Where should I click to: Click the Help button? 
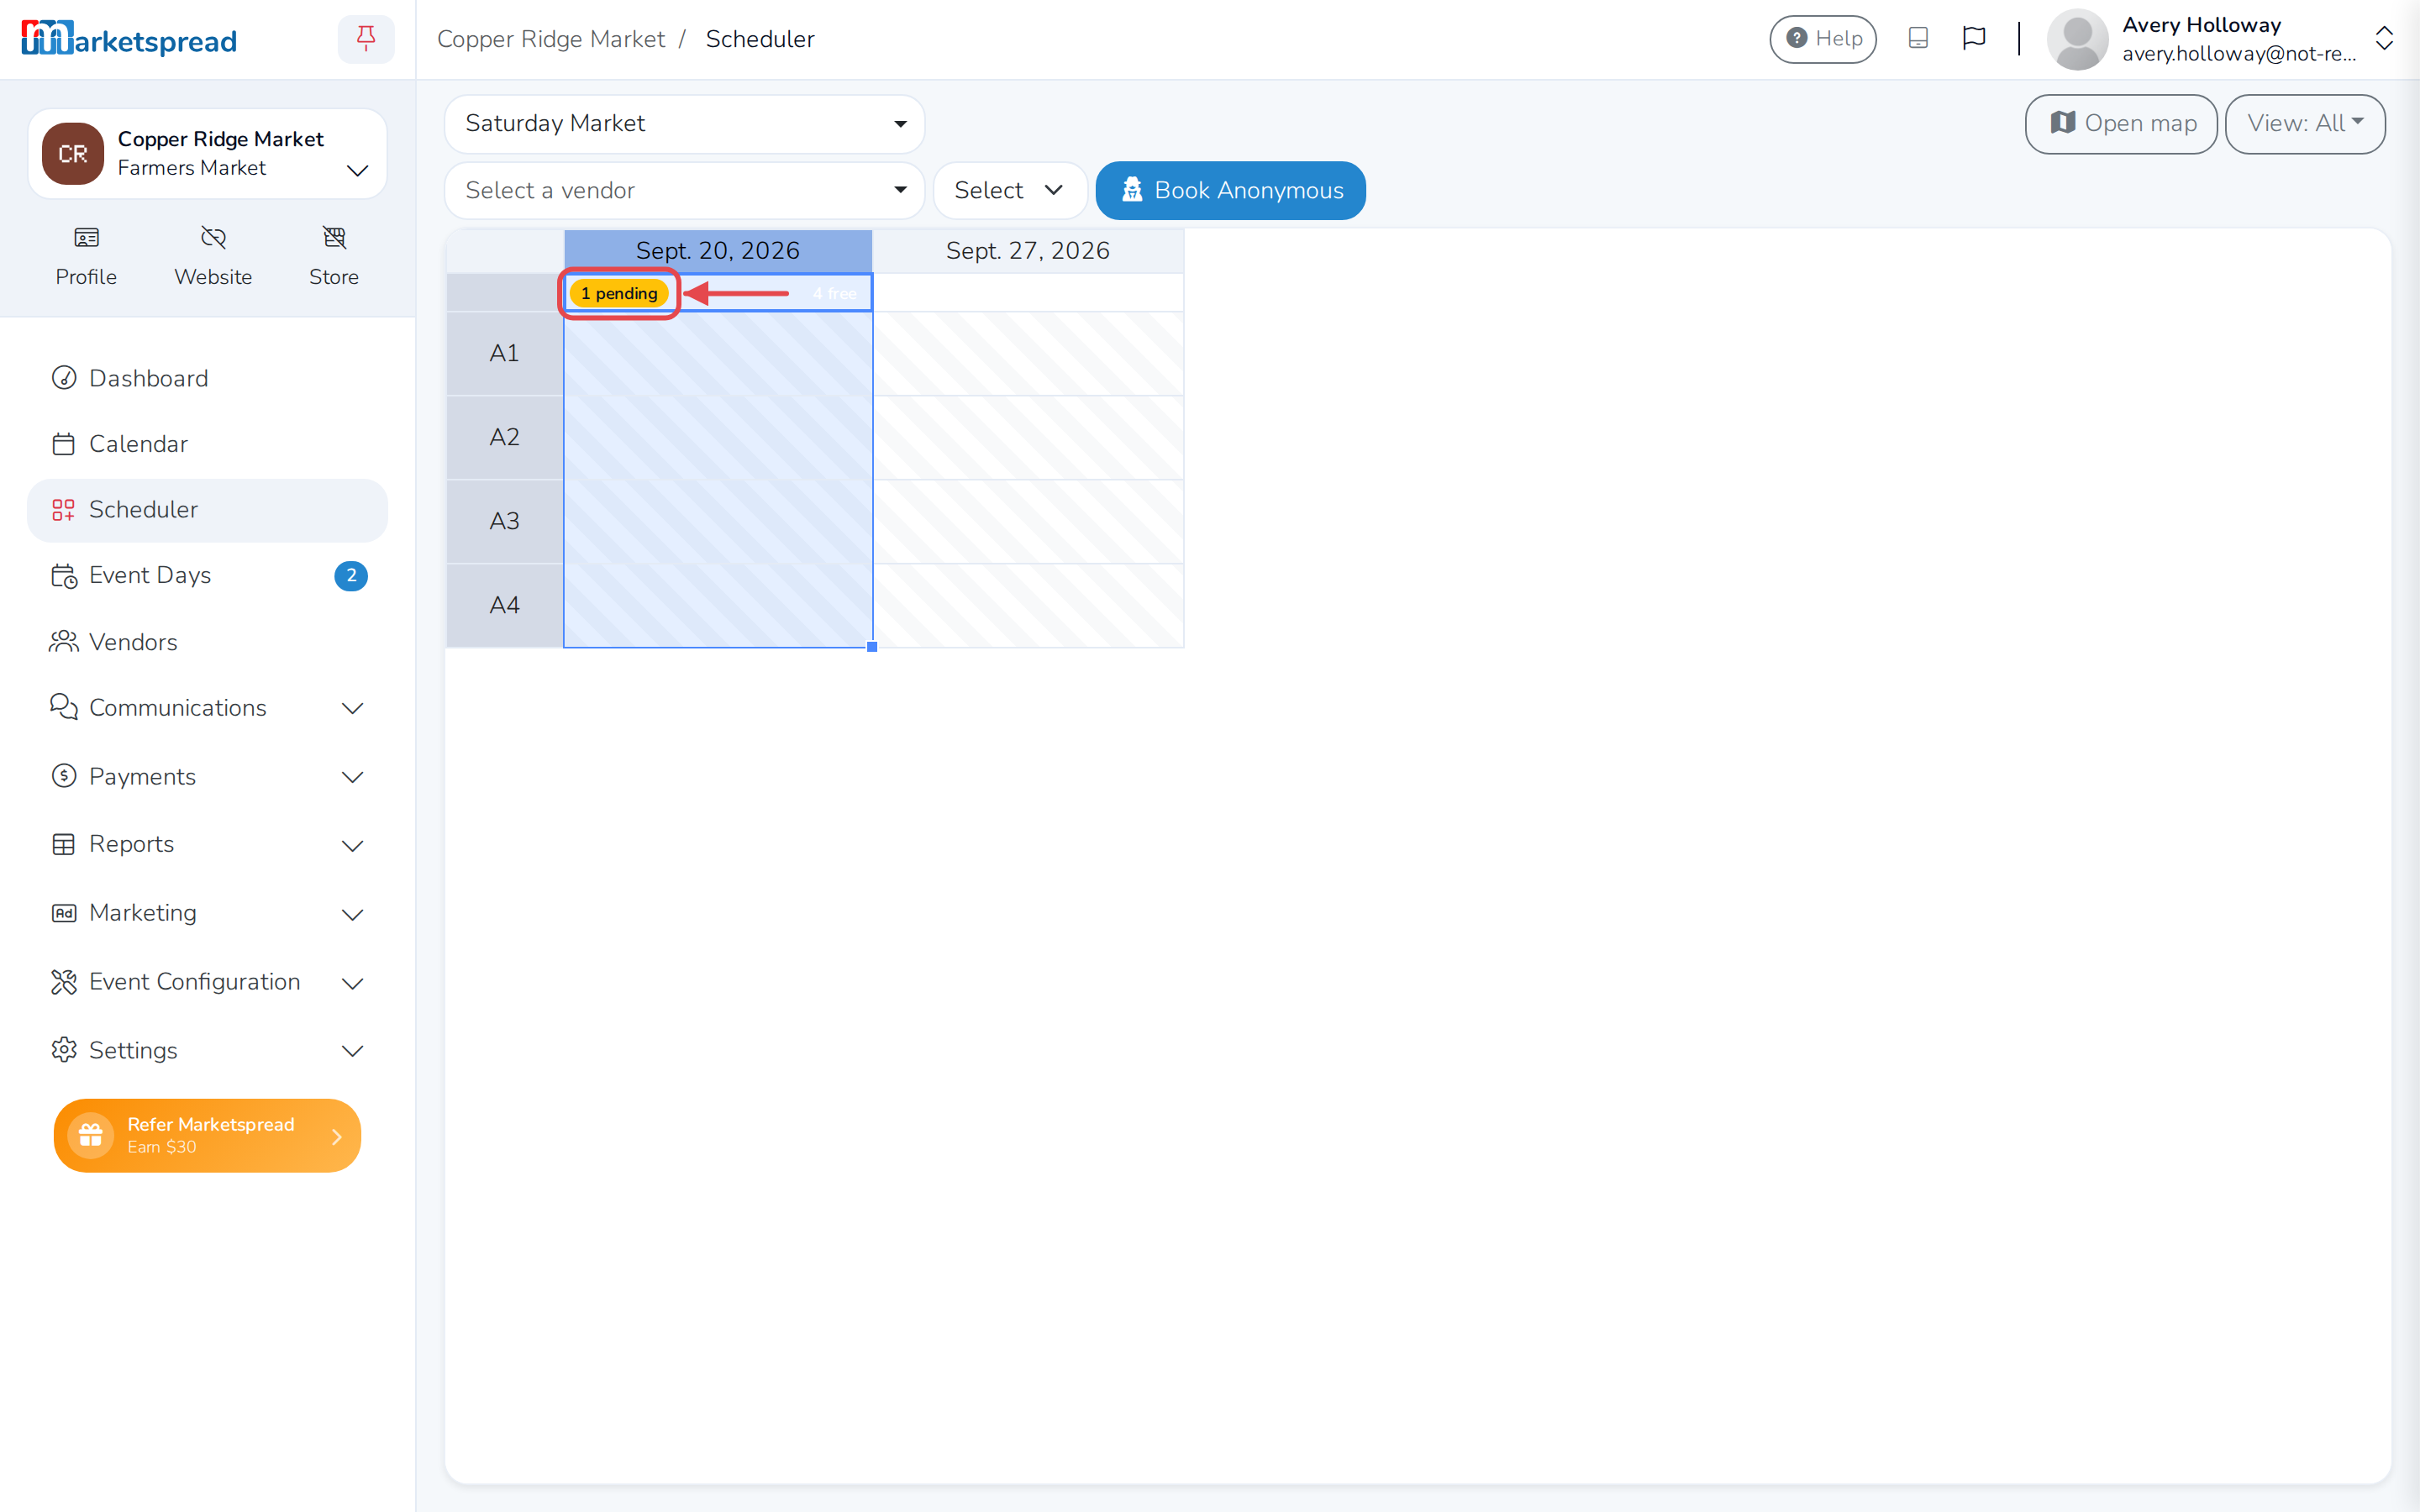1823,39
